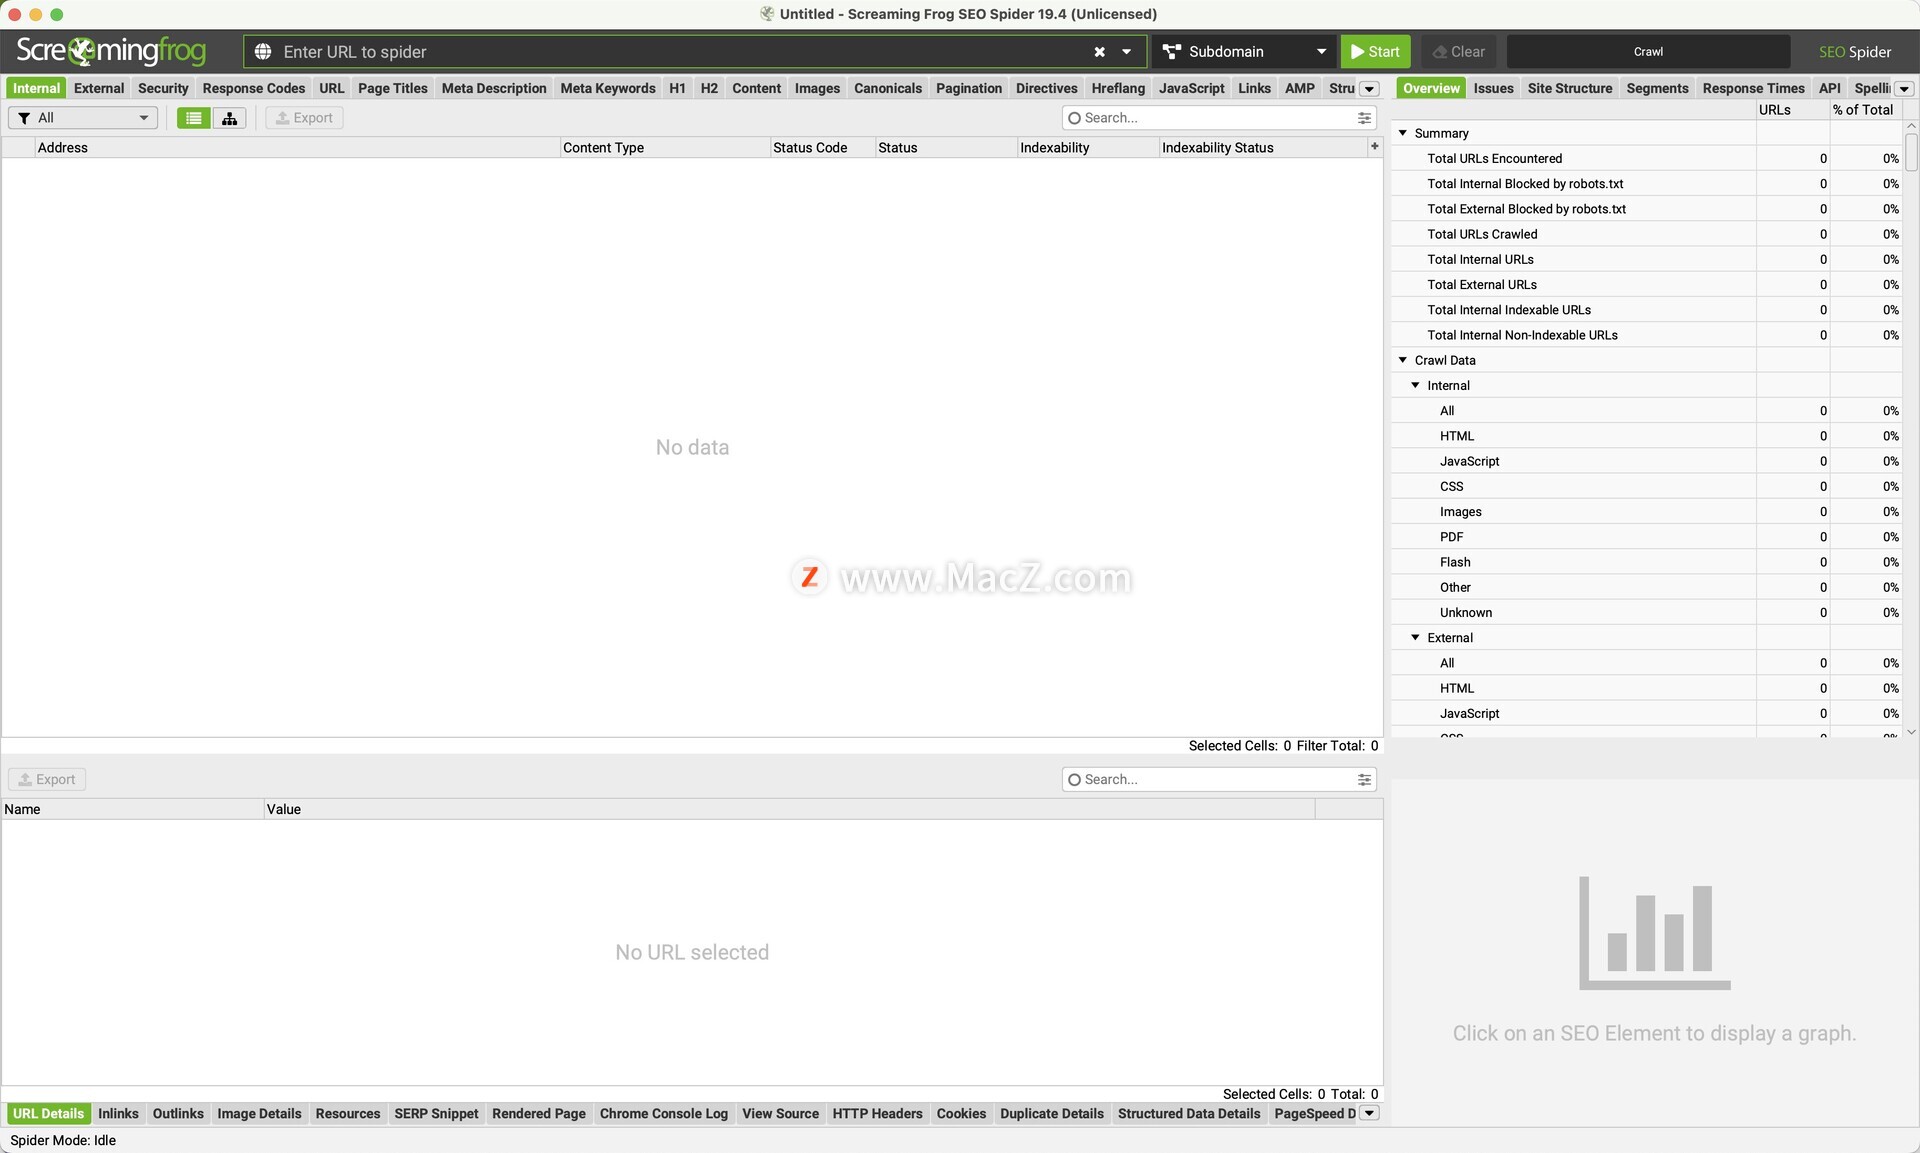The image size is (1920, 1153).
Task: Open the Security tab
Action: click(163, 88)
